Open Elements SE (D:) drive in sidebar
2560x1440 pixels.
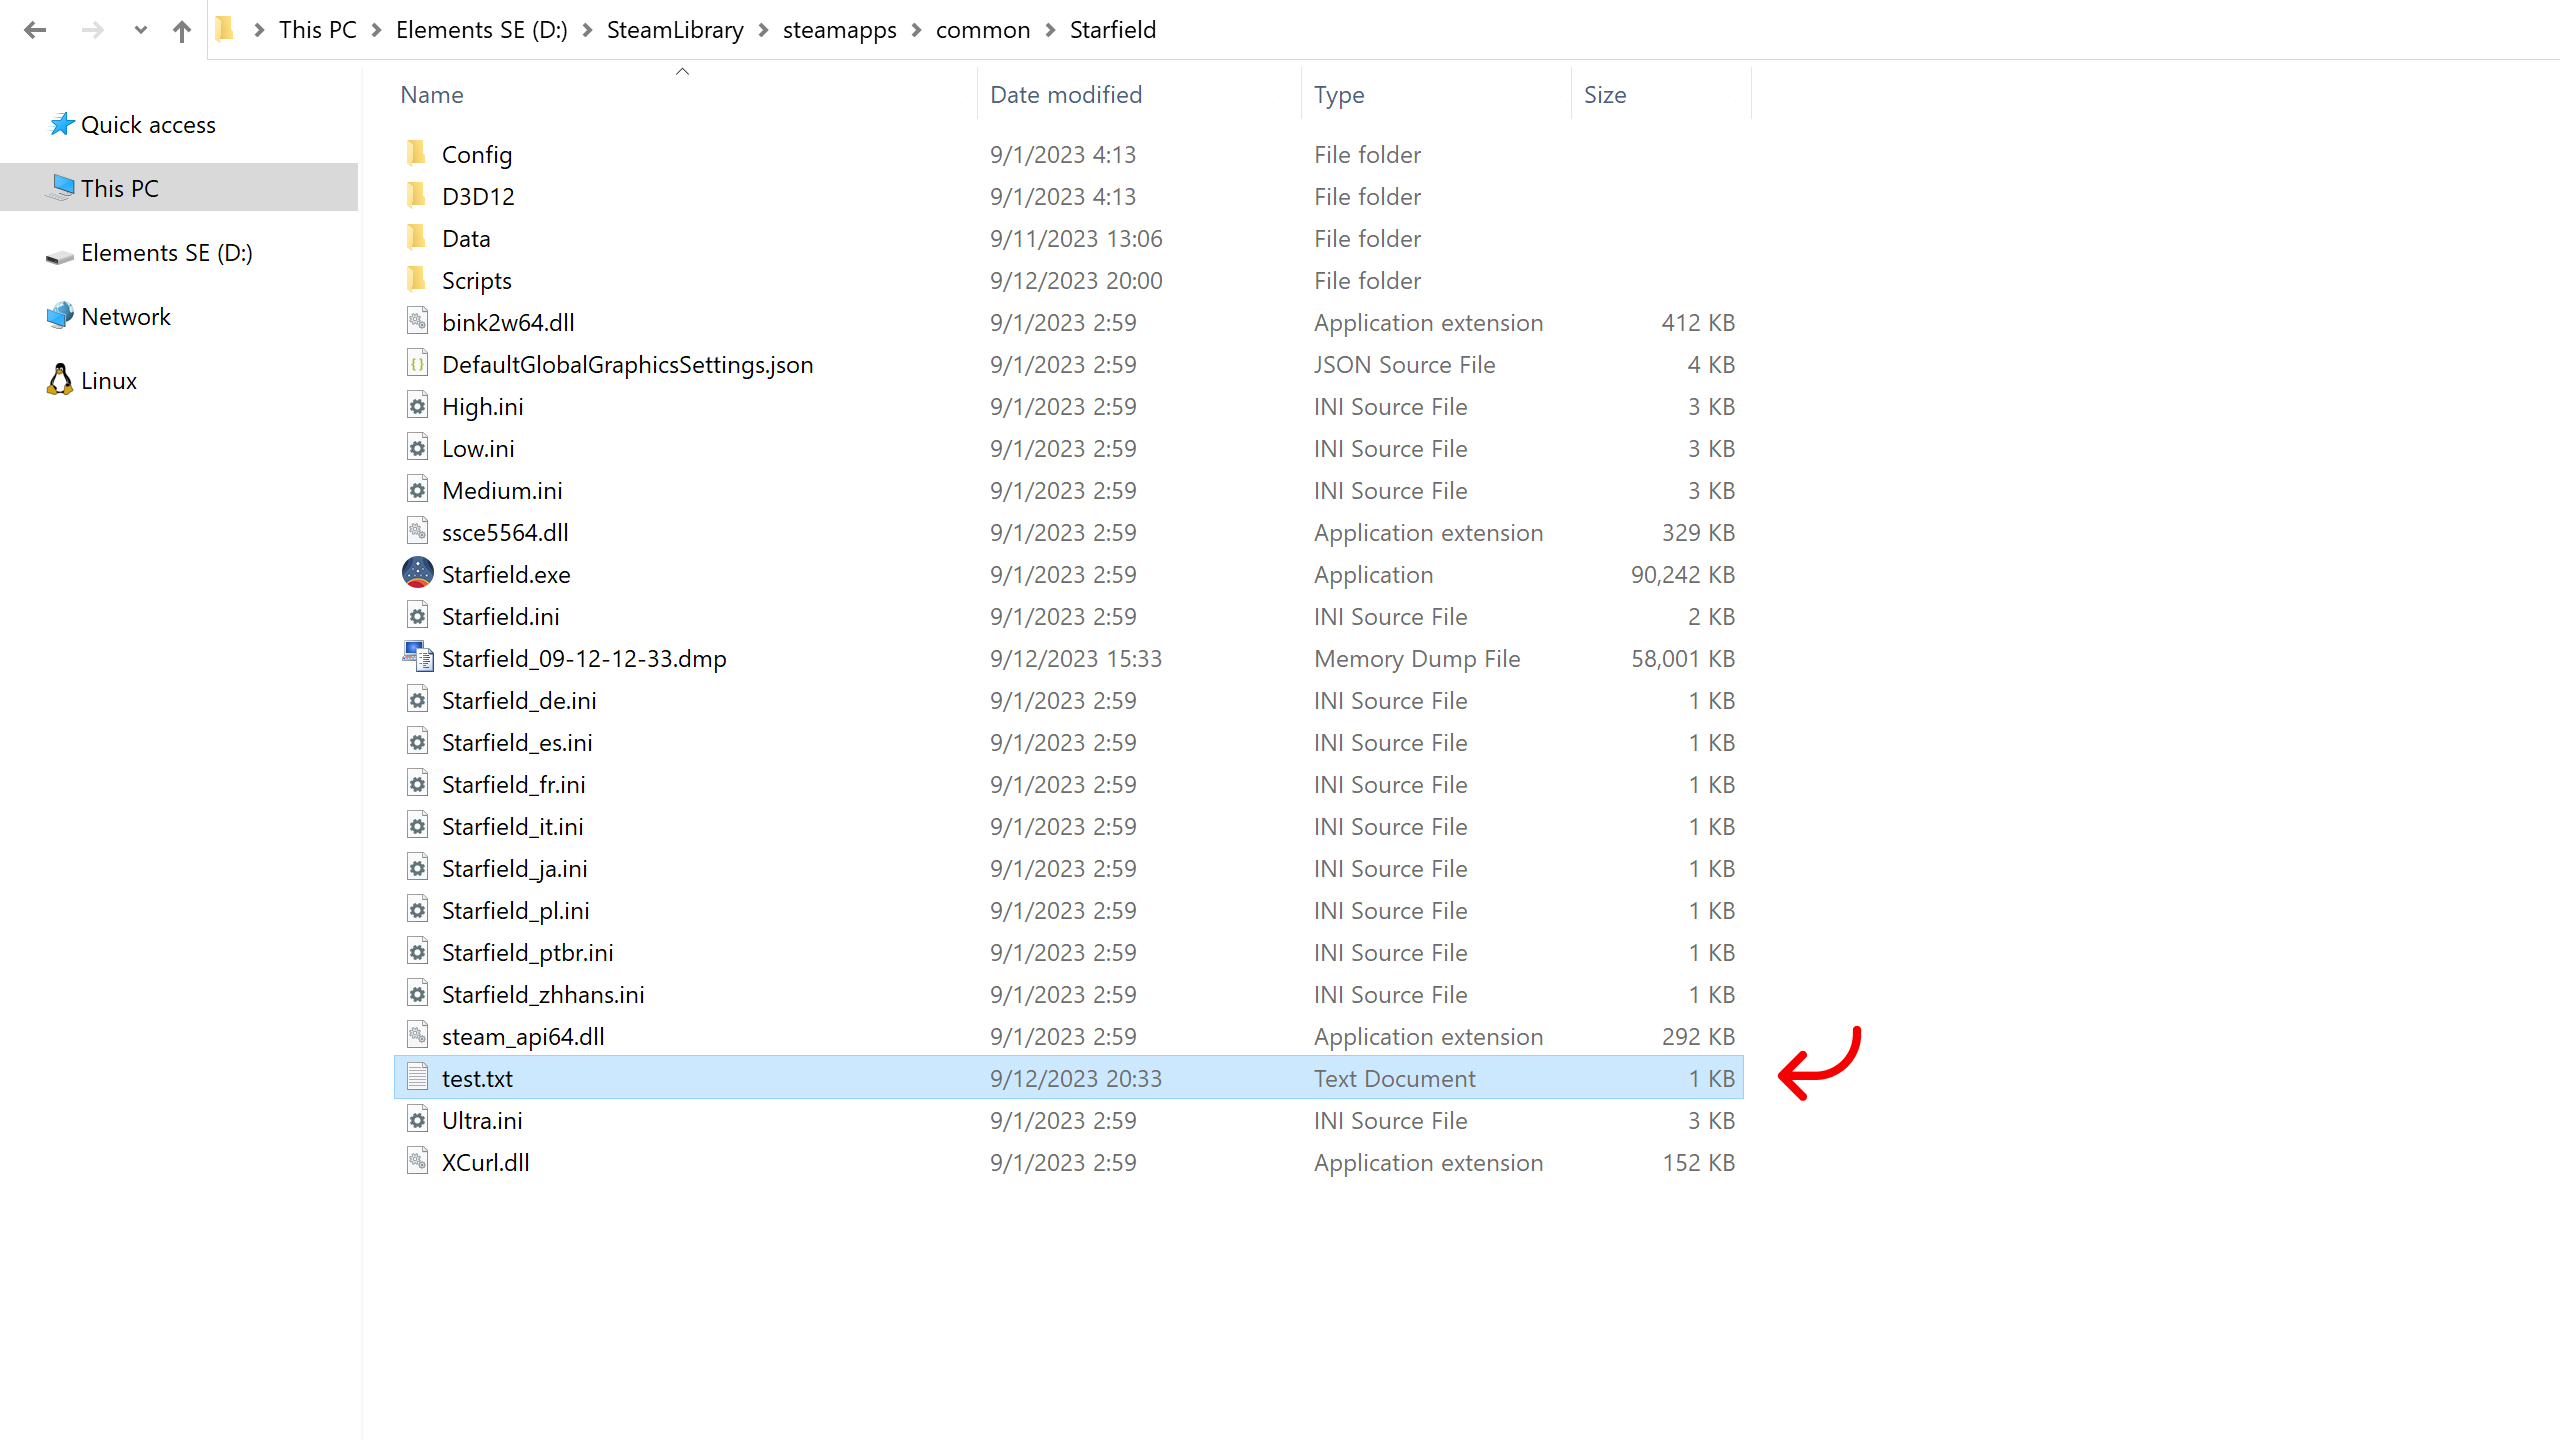[167, 253]
